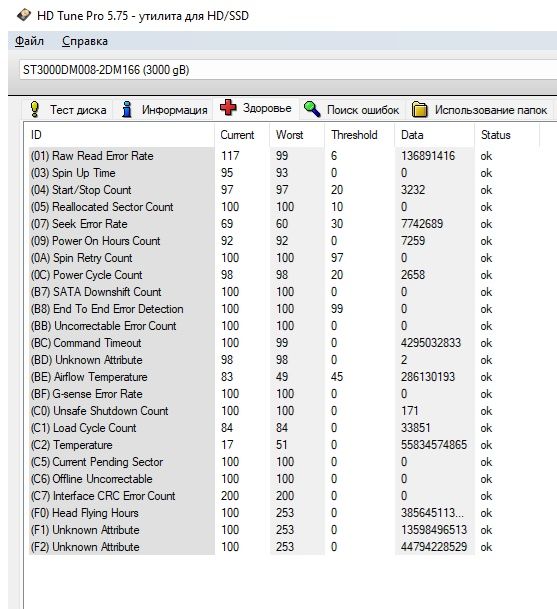Click data value 286130193 for Airflow Temperature
The image size is (557, 609).
[x=428, y=377]
